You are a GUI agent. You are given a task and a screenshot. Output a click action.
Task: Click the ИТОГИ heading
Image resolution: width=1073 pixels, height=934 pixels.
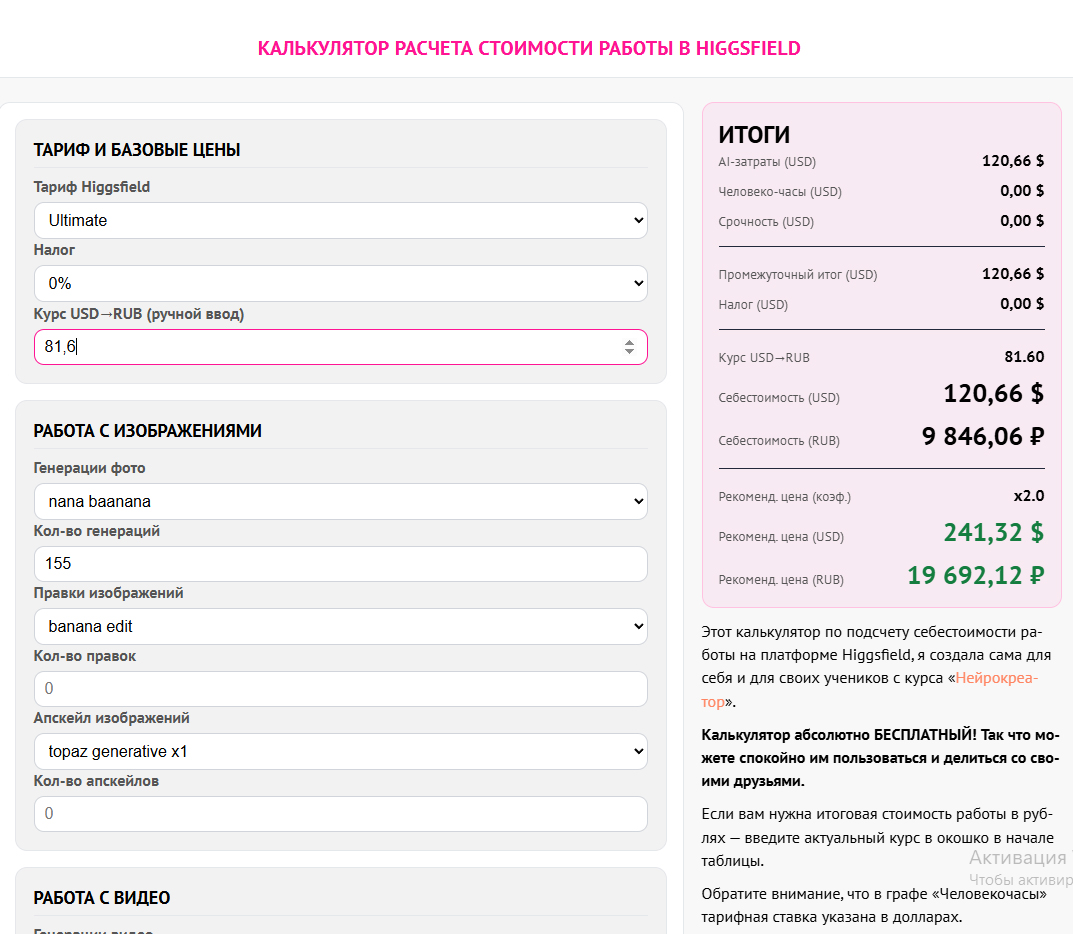pyautogui.click(x=754, y=135)
